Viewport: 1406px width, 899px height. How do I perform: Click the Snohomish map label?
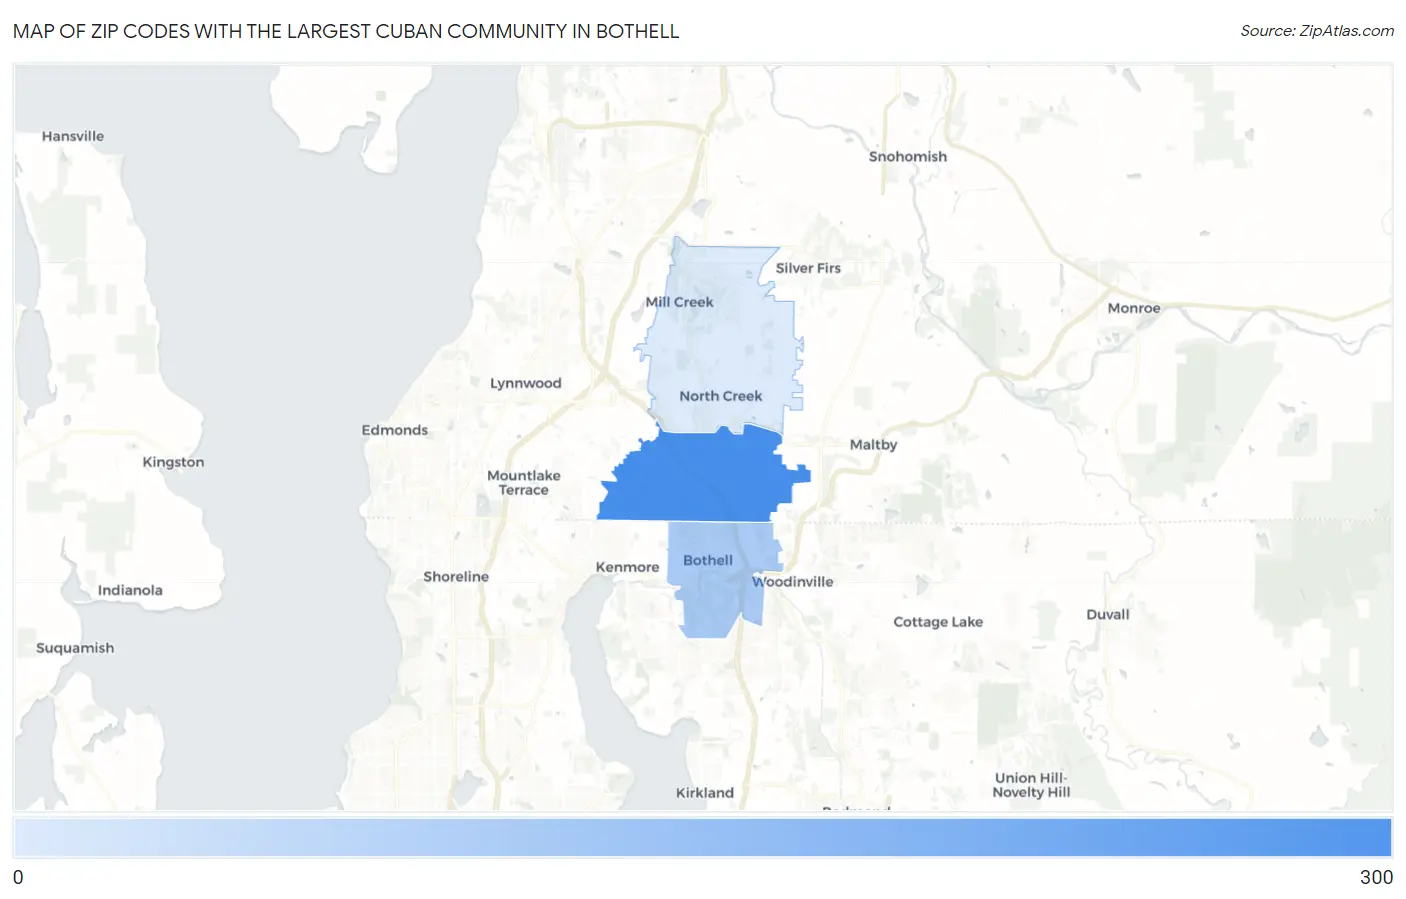tap(908, 156)
